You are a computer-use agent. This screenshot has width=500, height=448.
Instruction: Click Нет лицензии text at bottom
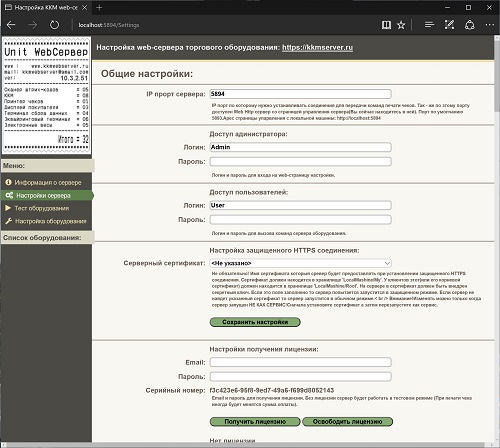pyautogui.click(x=232, y=440)
